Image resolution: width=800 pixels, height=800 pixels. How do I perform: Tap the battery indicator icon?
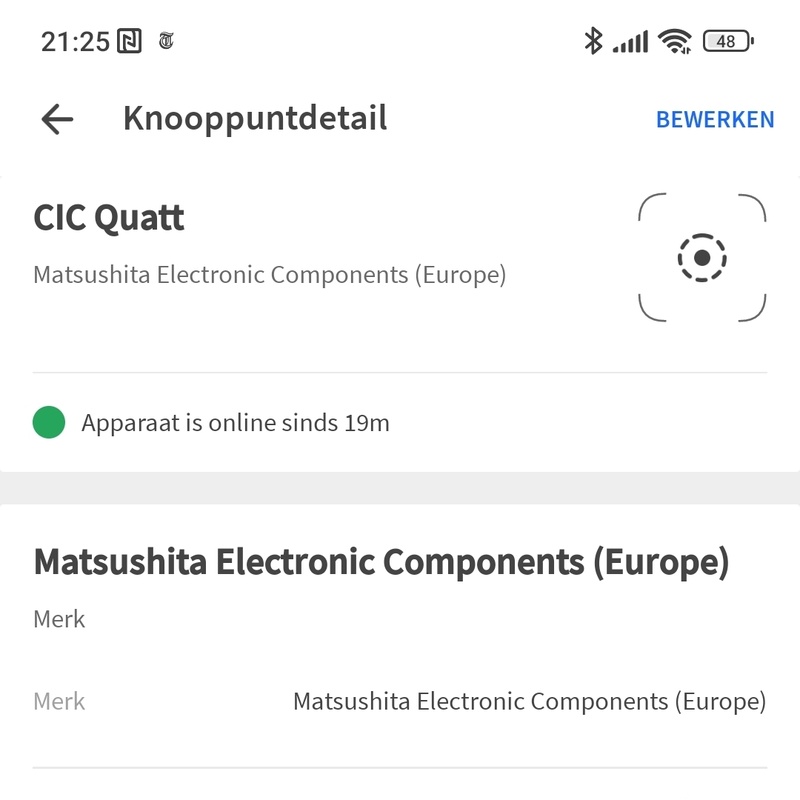tap(728, 41)
